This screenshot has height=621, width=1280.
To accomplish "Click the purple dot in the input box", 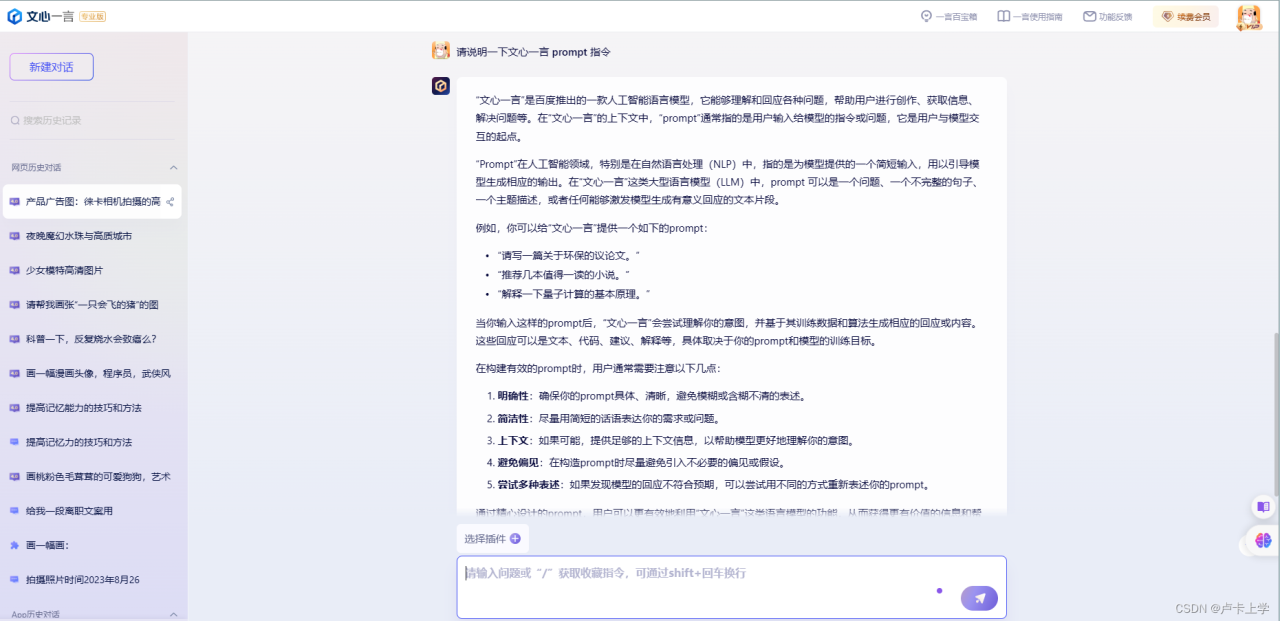I will pyautogui.click(x=939, y=591).
